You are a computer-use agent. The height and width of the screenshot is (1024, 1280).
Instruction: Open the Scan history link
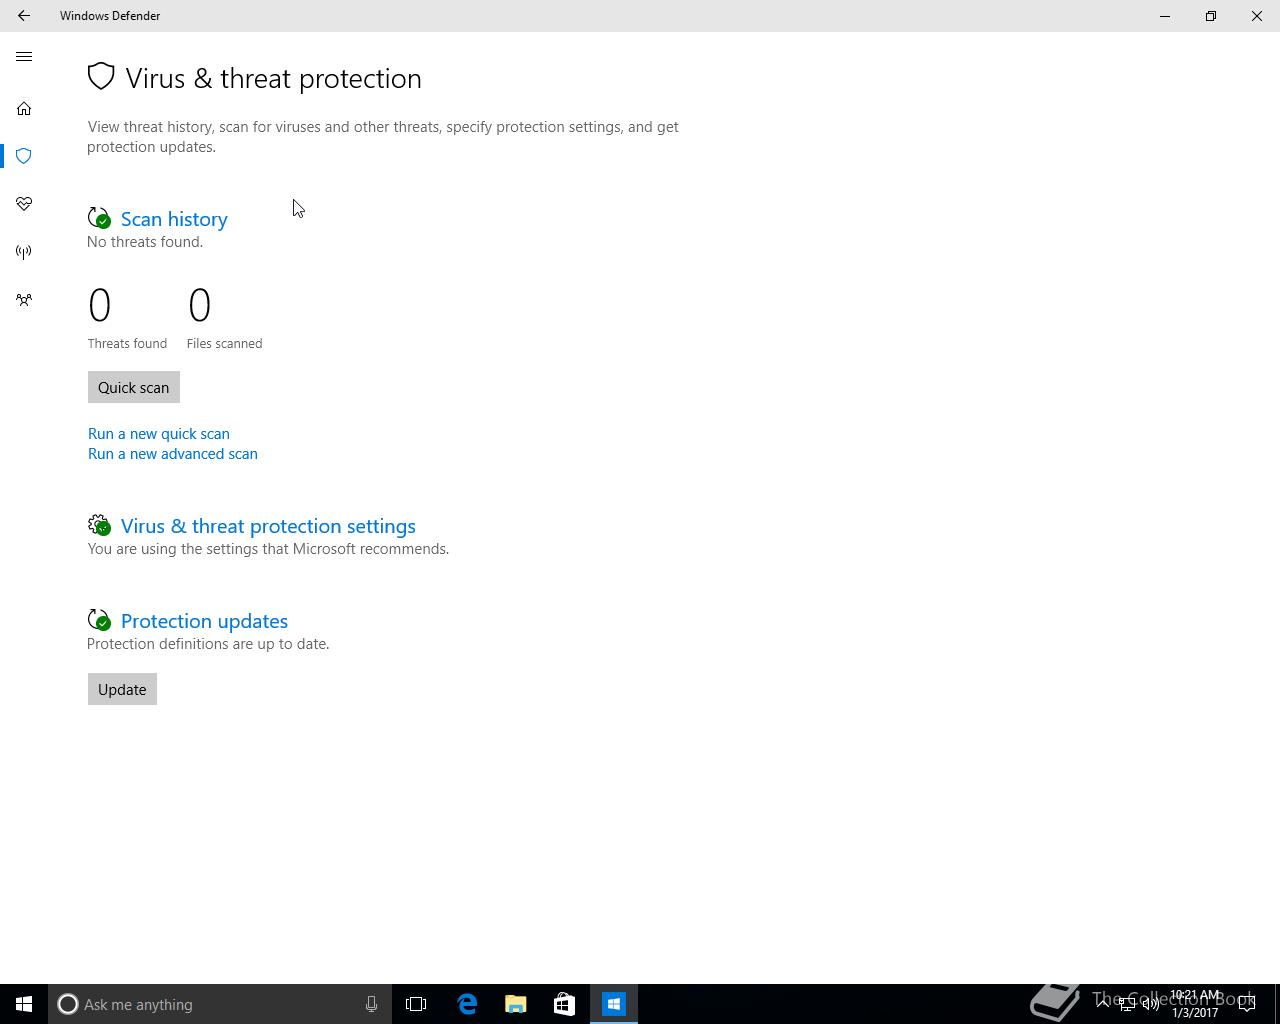coord(174,219)
